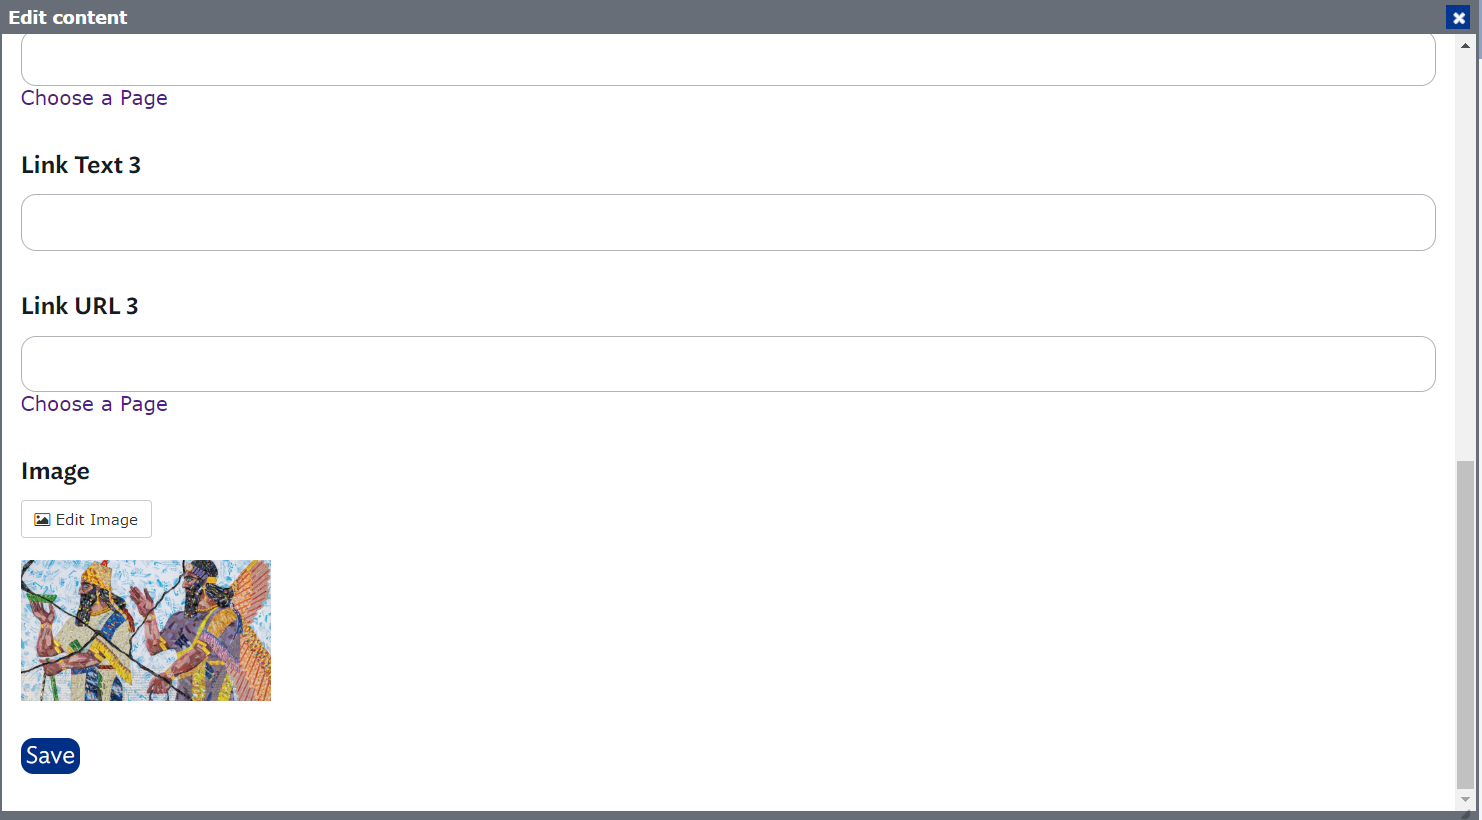1482x820 pixels.
Task: Click the dialog resize grip corner icon
Action: point(1466,814)
